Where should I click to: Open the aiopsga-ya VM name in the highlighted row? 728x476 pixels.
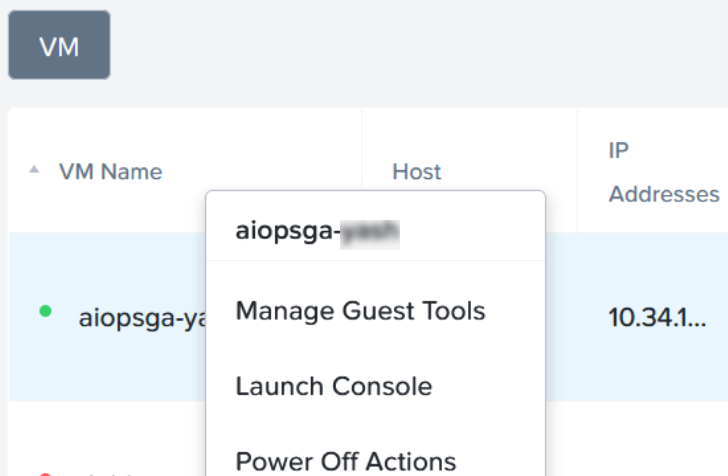pyautogui.click(x=140, y=317)
